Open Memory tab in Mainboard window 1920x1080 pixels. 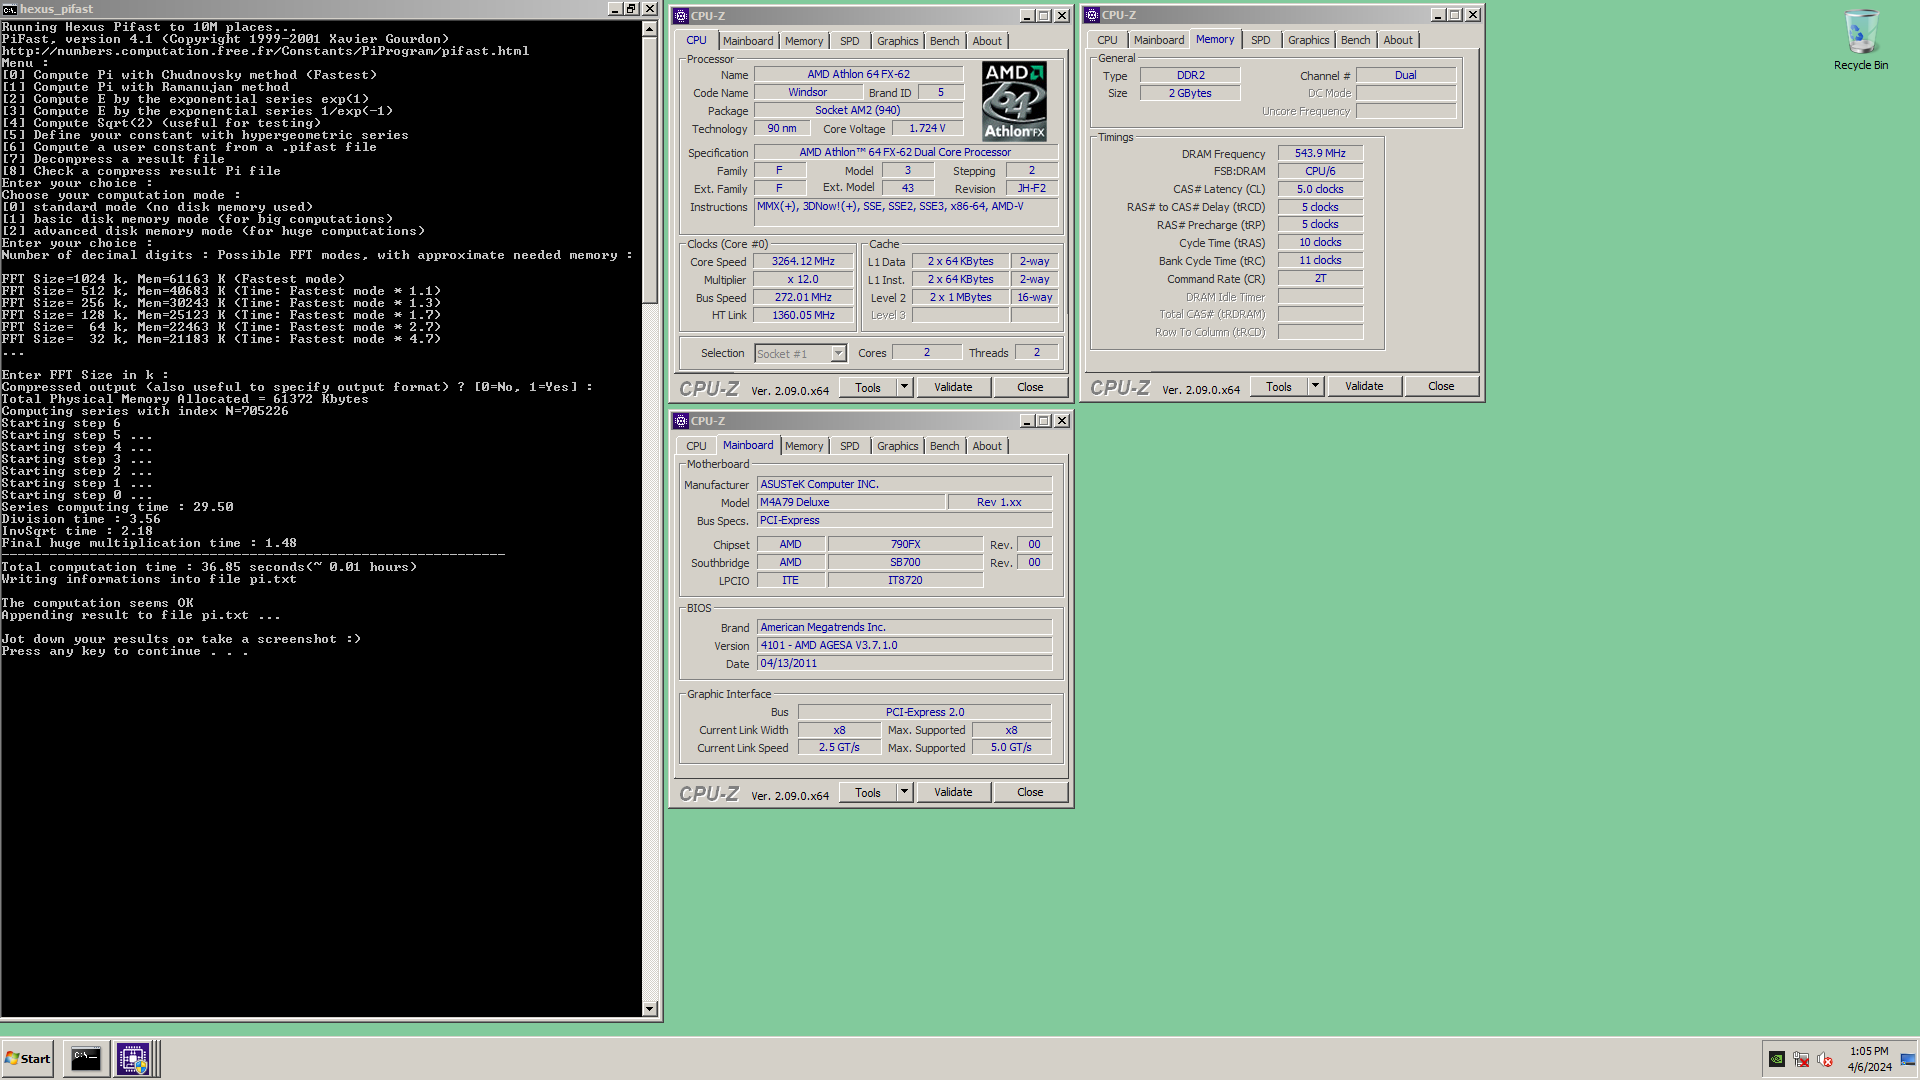pyautogui.click(x=804, y=446)
